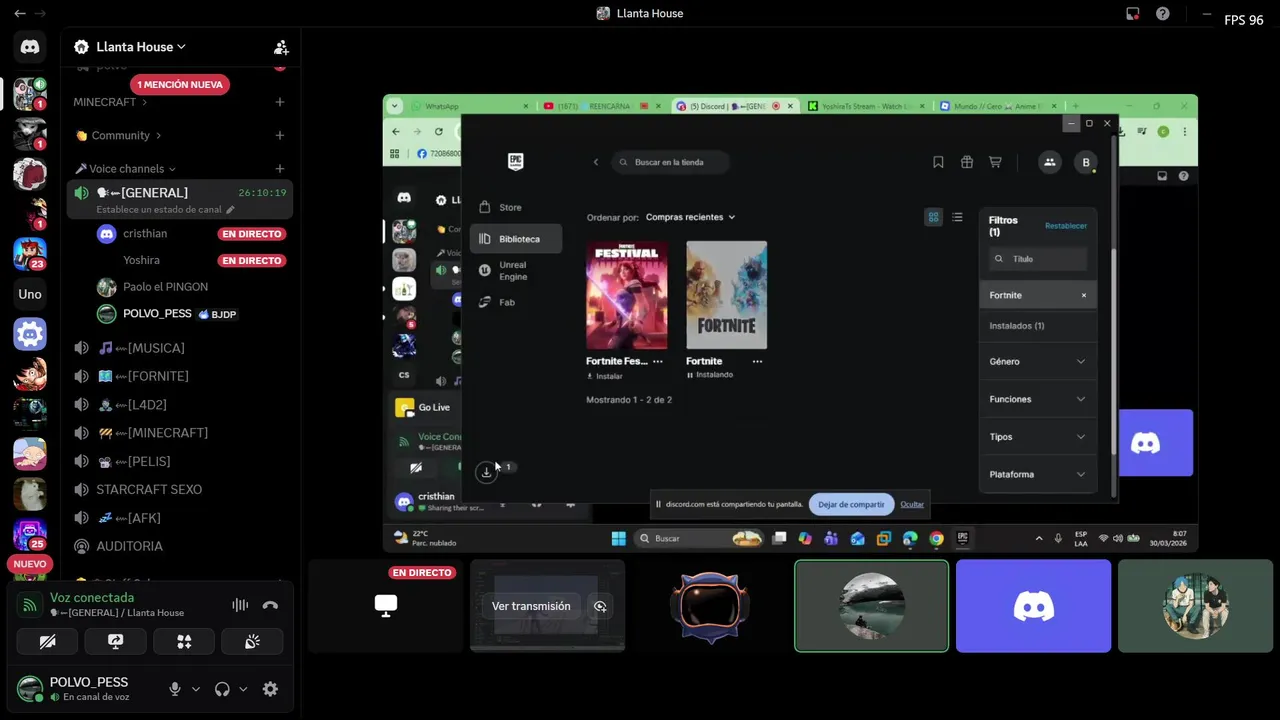Open the server member invite icon
The width and height of the screenshot is (1280, 720).
click(281, 47)
